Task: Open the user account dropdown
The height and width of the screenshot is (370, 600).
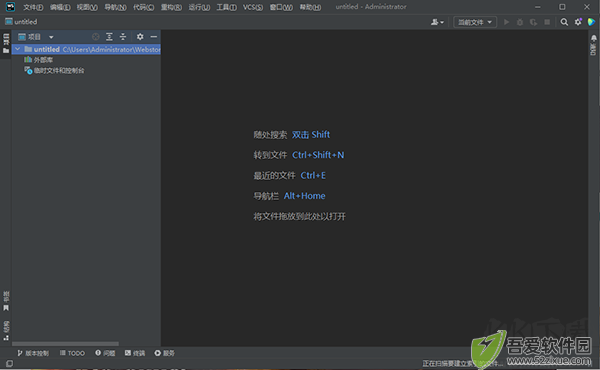Action: (x=437, y=22)
